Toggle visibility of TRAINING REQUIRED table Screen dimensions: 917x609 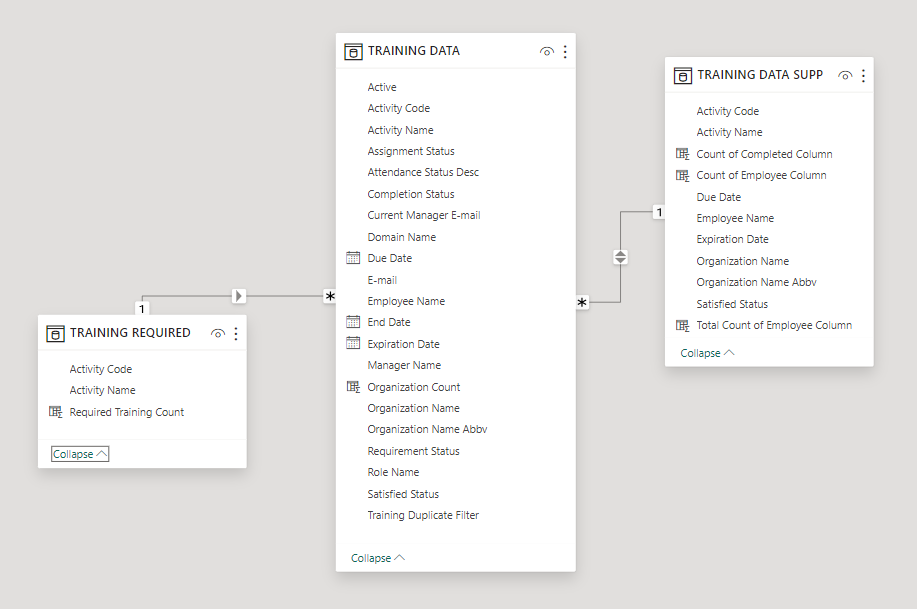218,333
